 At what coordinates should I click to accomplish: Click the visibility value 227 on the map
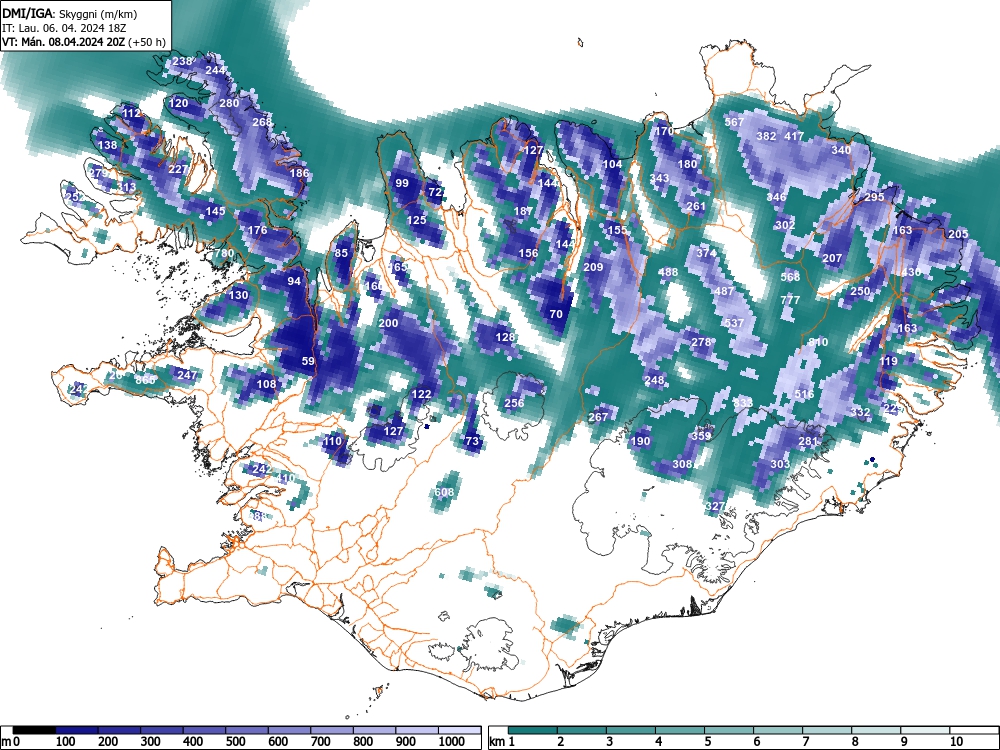click(x=178, y=169)
